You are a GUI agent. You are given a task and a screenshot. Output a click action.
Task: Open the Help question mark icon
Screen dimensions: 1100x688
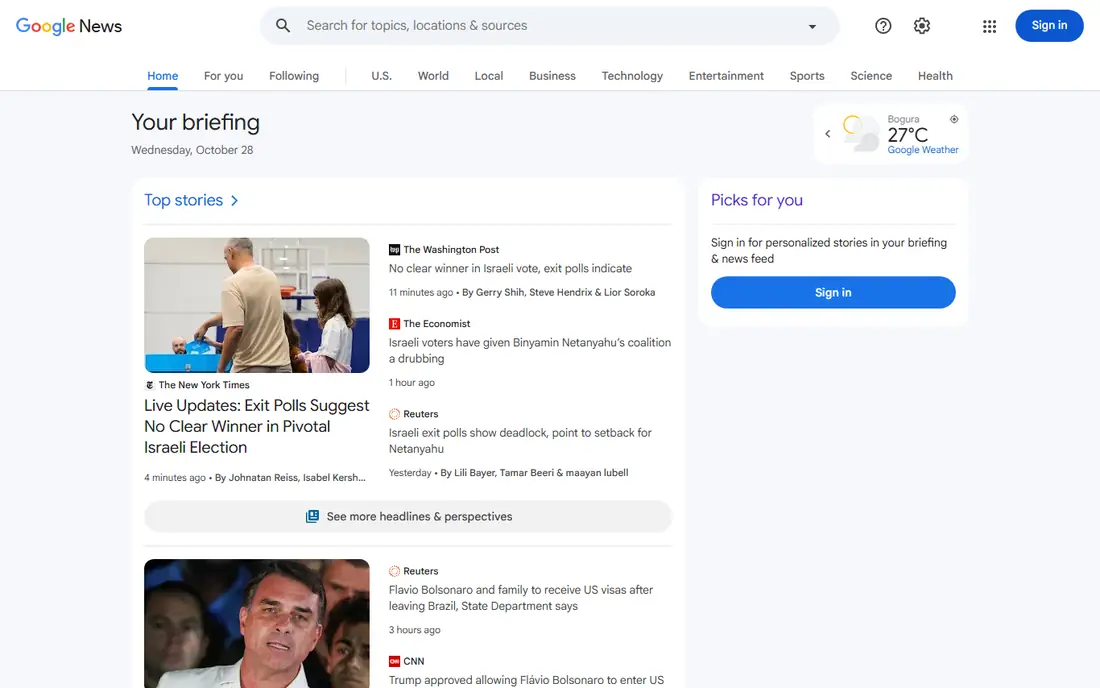883,26
